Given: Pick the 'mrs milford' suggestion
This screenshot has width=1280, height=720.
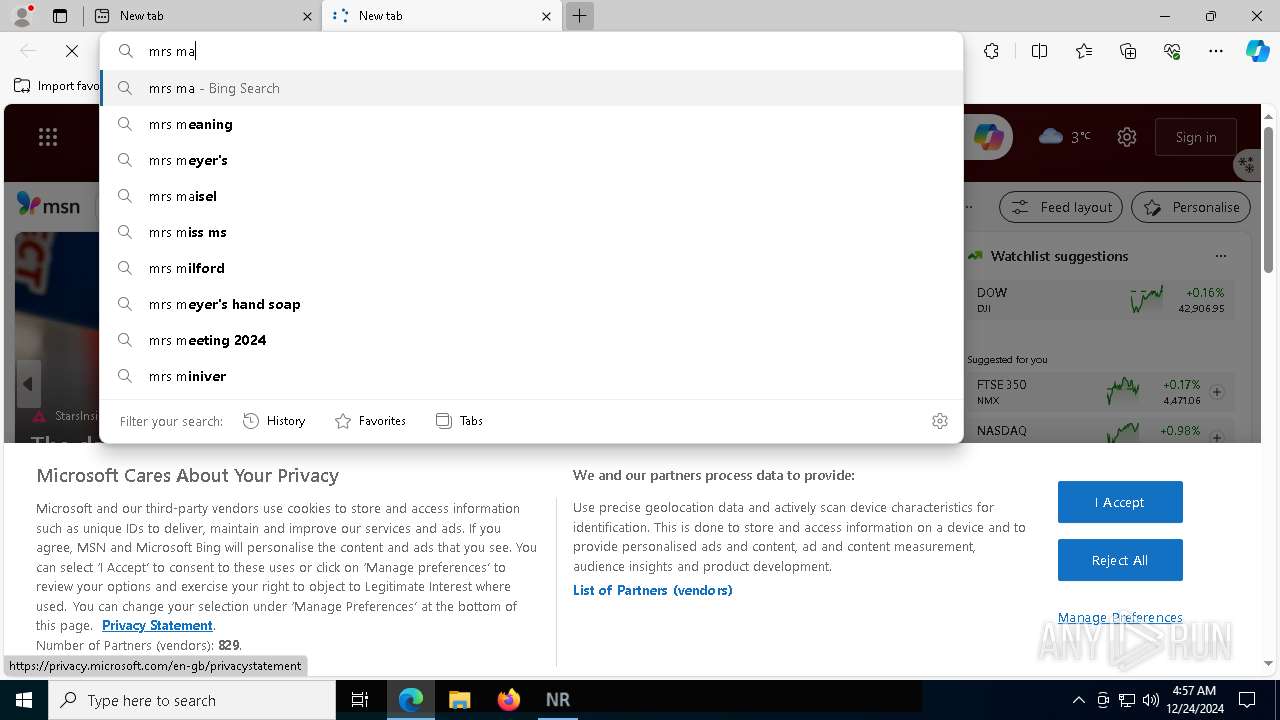Looking at the screenshot, I should click(x=531, y=268).
